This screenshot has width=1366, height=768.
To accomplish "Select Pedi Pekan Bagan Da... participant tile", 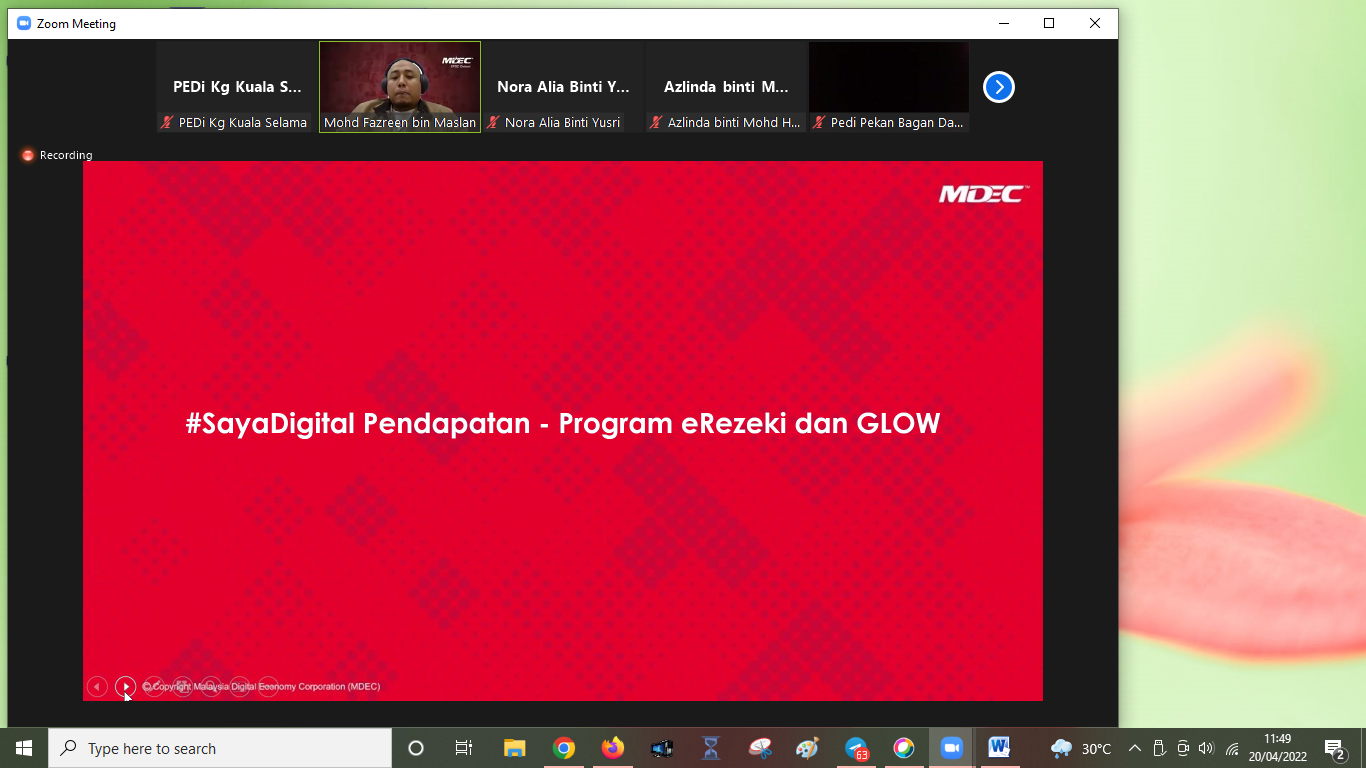I will coord(889,87).
